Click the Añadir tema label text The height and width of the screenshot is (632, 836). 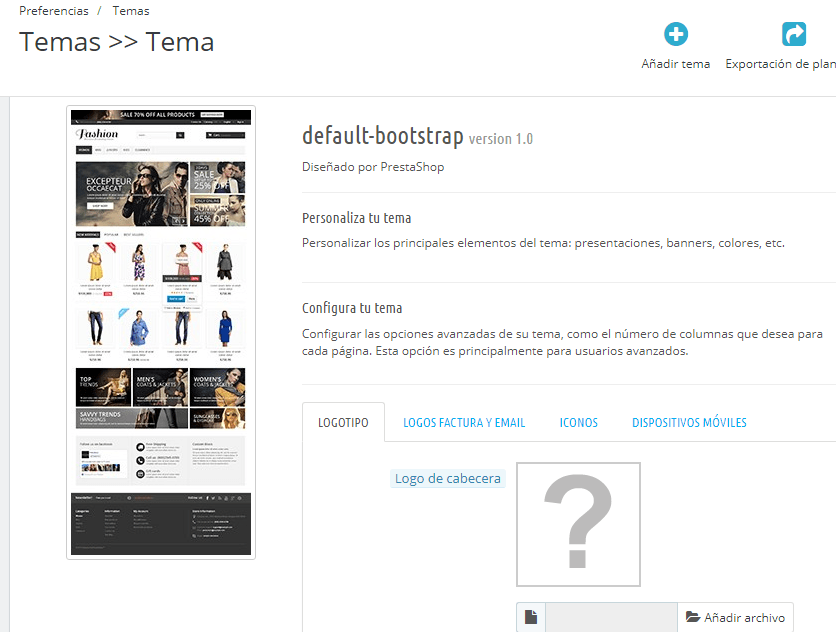coord(676,64)
